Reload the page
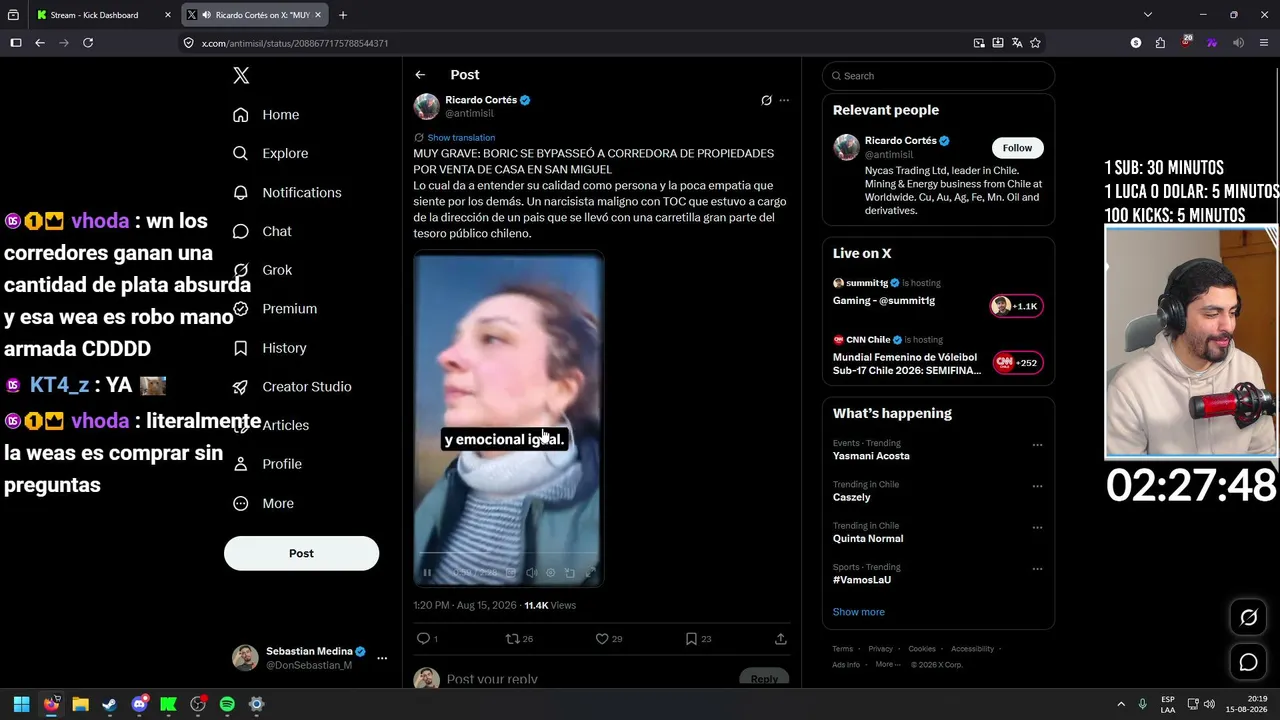The height and width of the screenshot is (720, 1280). [88, 43]
